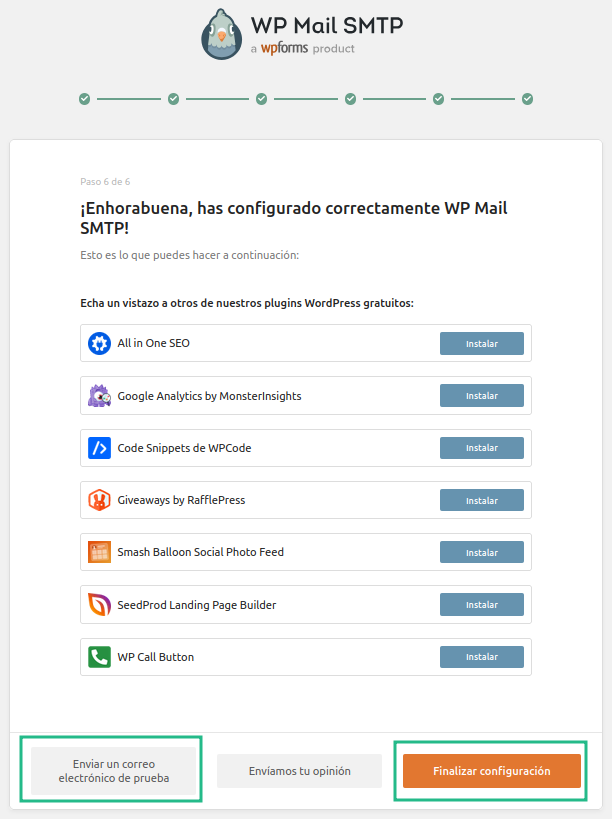
Task: Install Code Snippets de WPCode
Action: click(x=482, y=448)
